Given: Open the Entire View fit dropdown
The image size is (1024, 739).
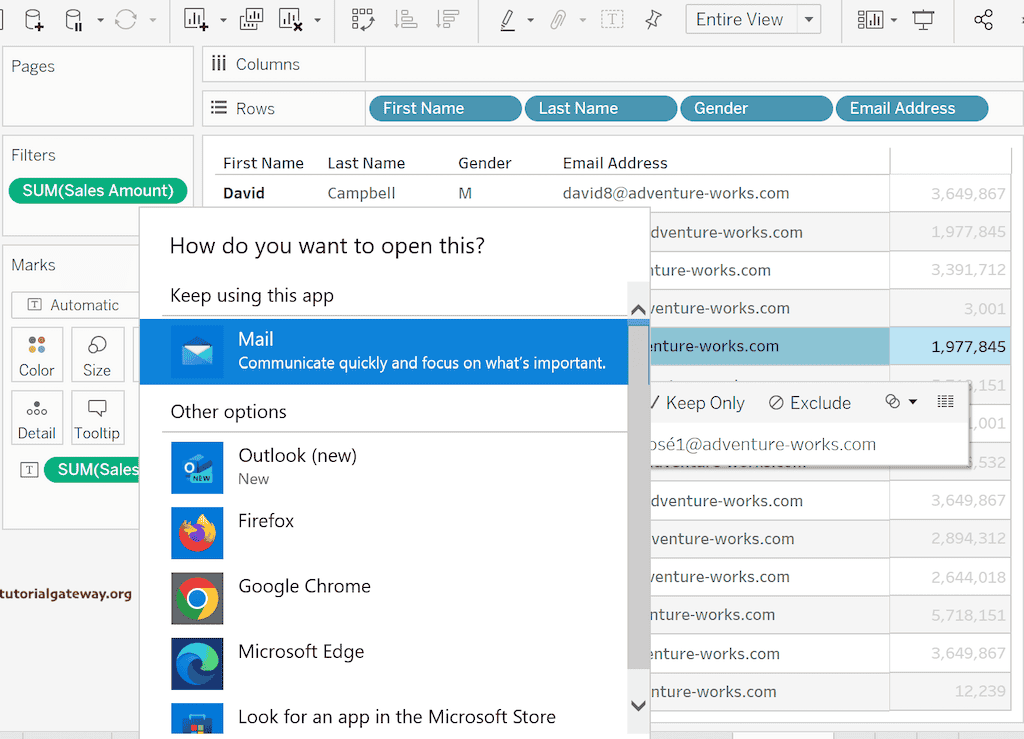Looking at the screenshot, I should 806,19.
